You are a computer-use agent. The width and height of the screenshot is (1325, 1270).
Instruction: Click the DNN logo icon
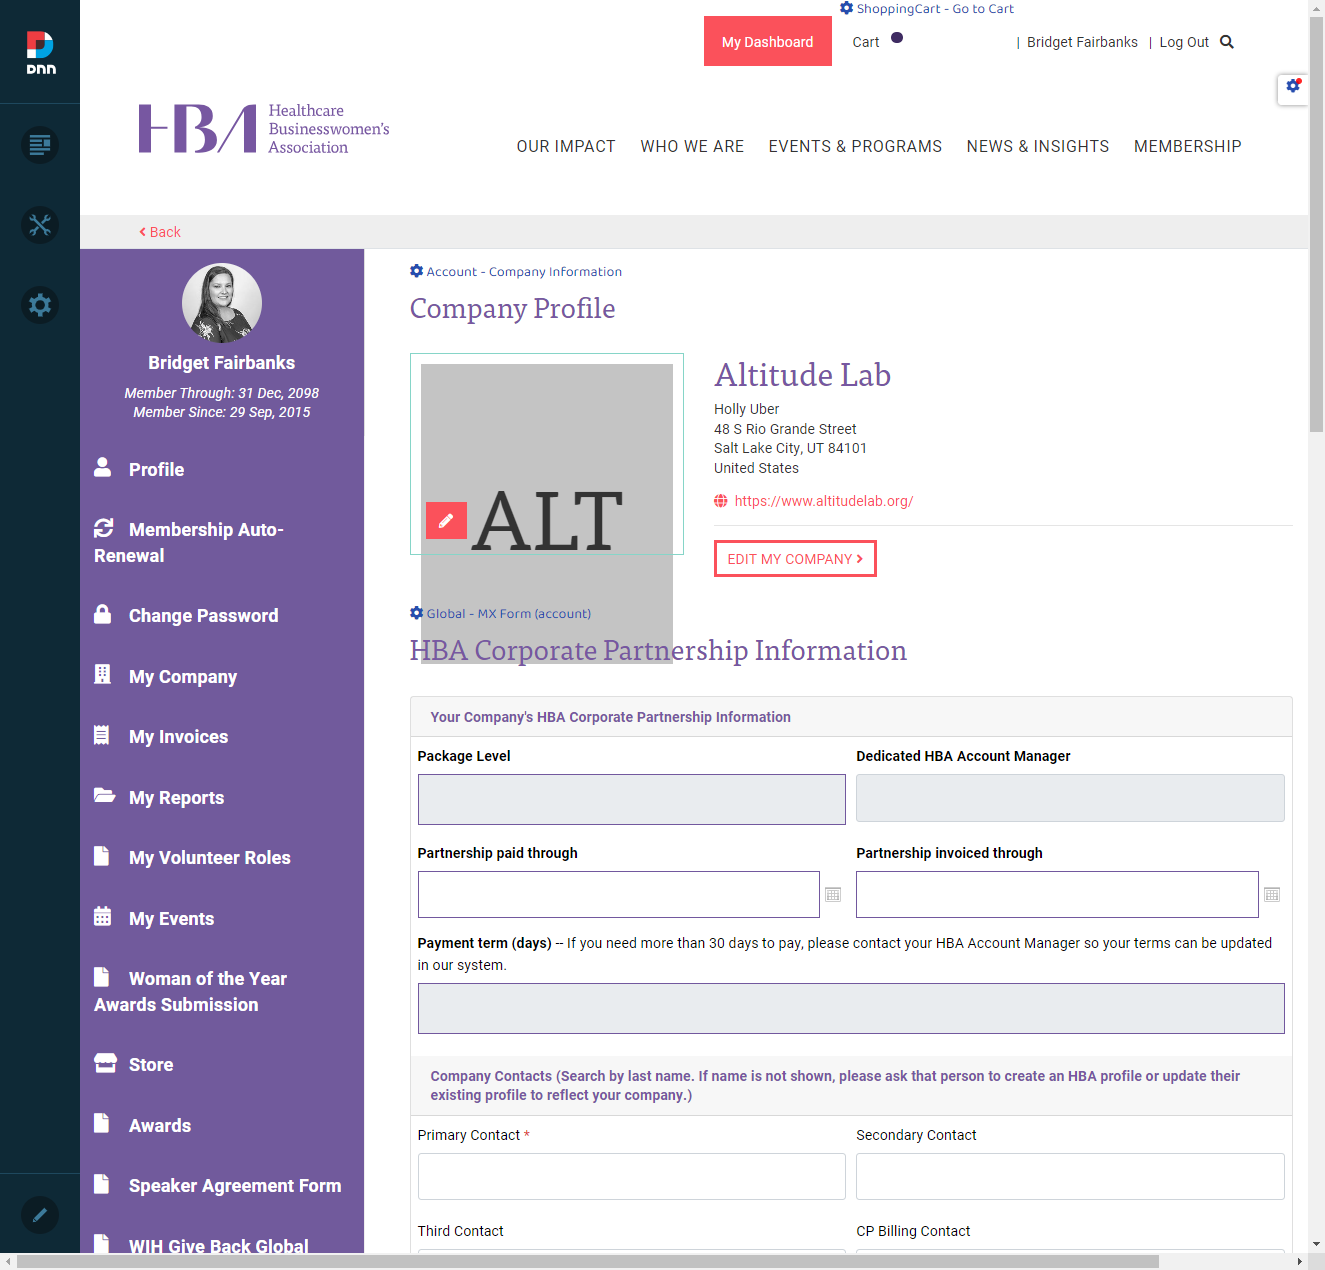[40, 52]
